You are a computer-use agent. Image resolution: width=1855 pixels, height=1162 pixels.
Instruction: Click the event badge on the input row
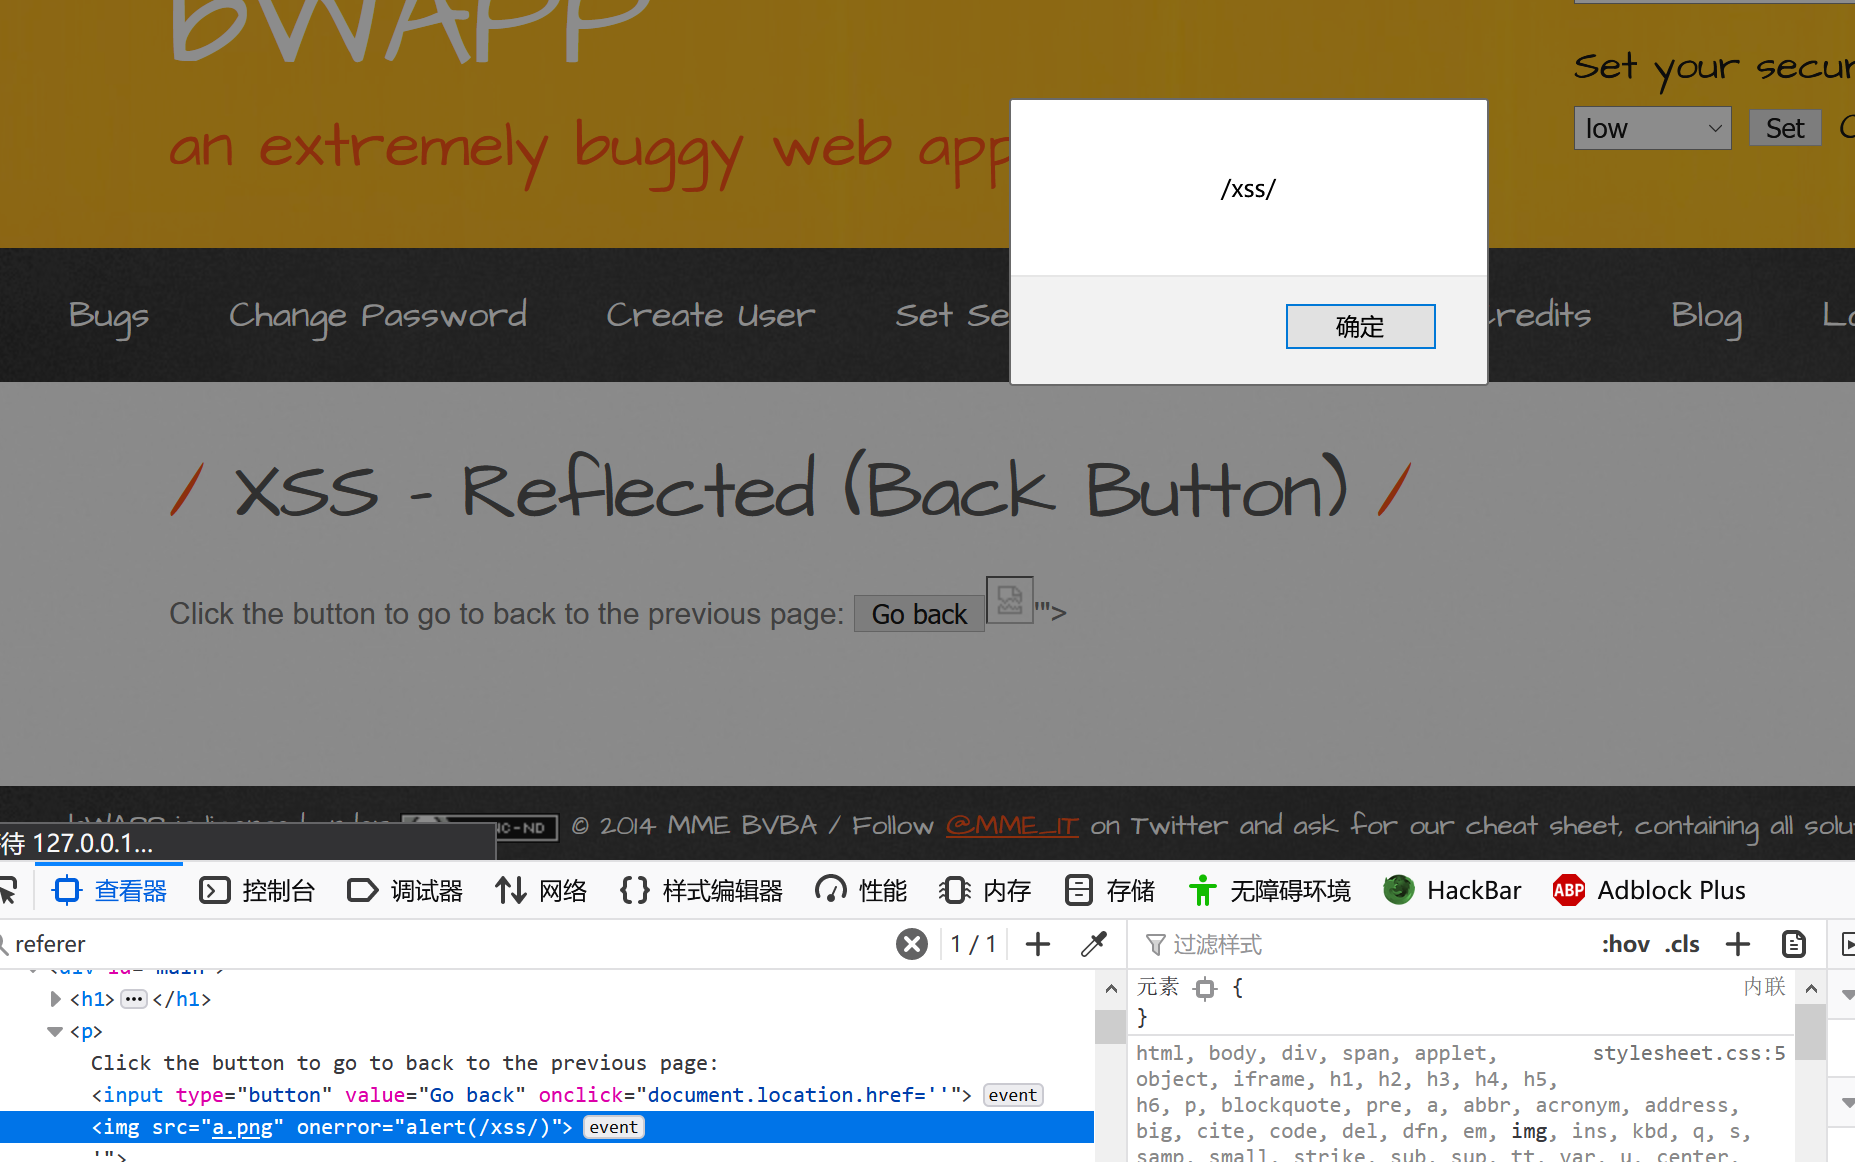[x=1013, y=1095]
